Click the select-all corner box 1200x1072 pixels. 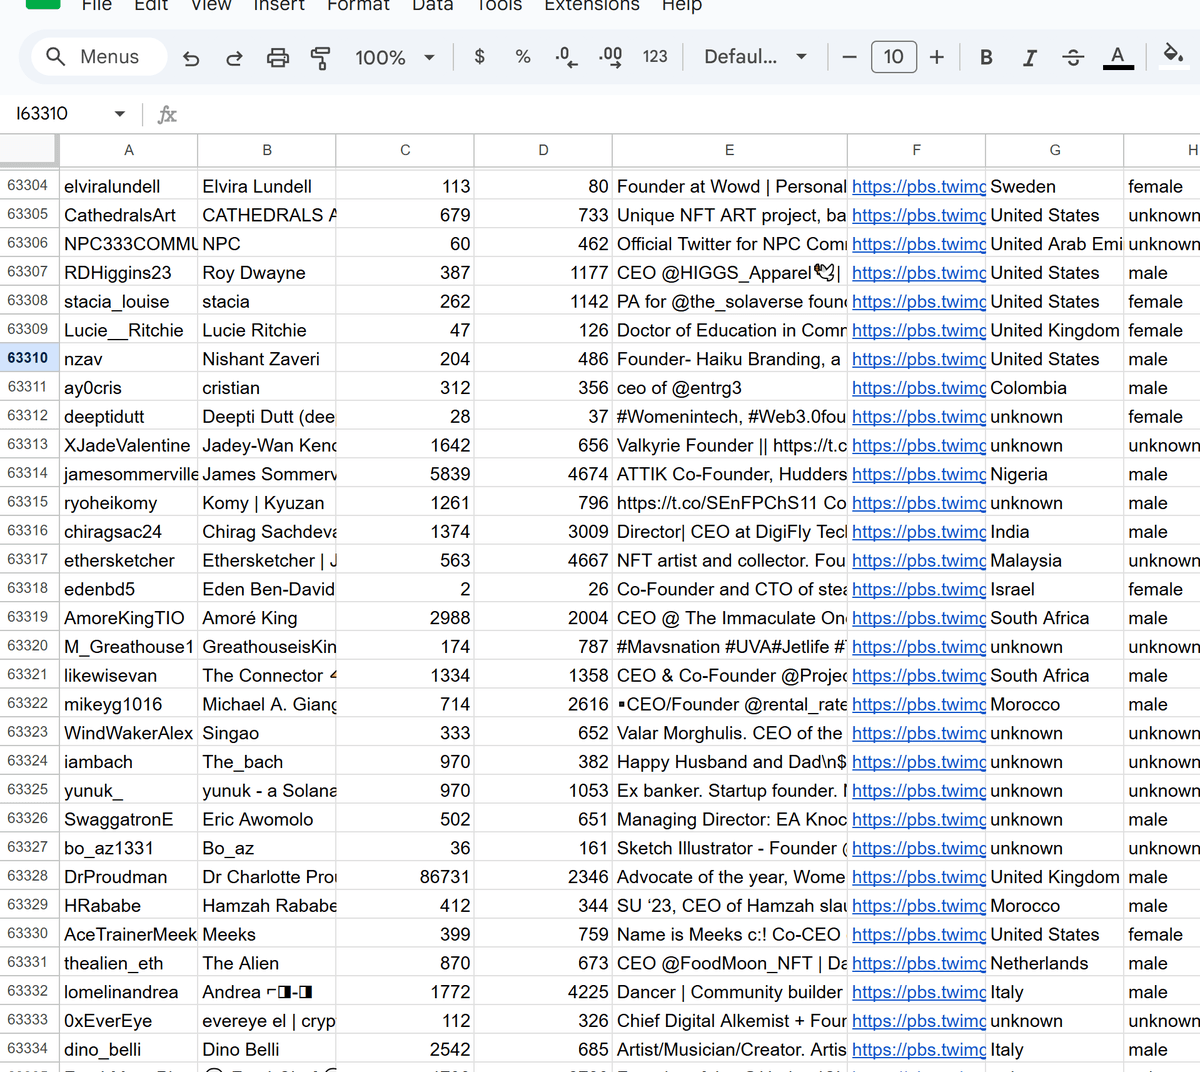click(29, 150)
